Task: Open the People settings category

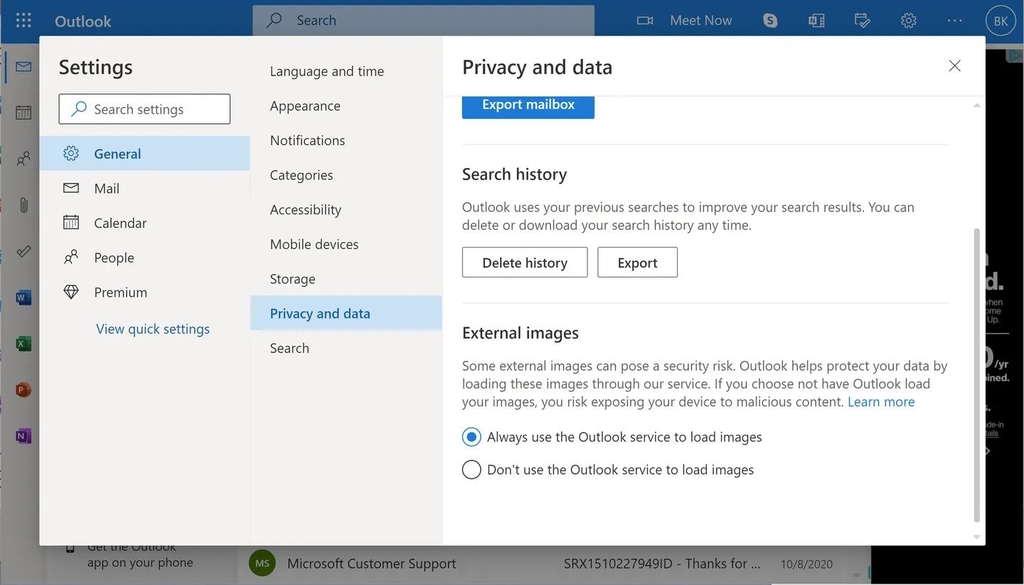Action: pos(145,257)
